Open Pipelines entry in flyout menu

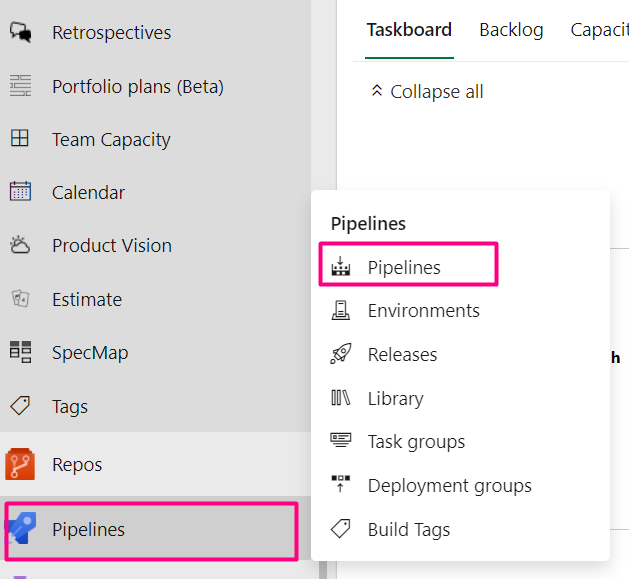click(x=404, y=267)
